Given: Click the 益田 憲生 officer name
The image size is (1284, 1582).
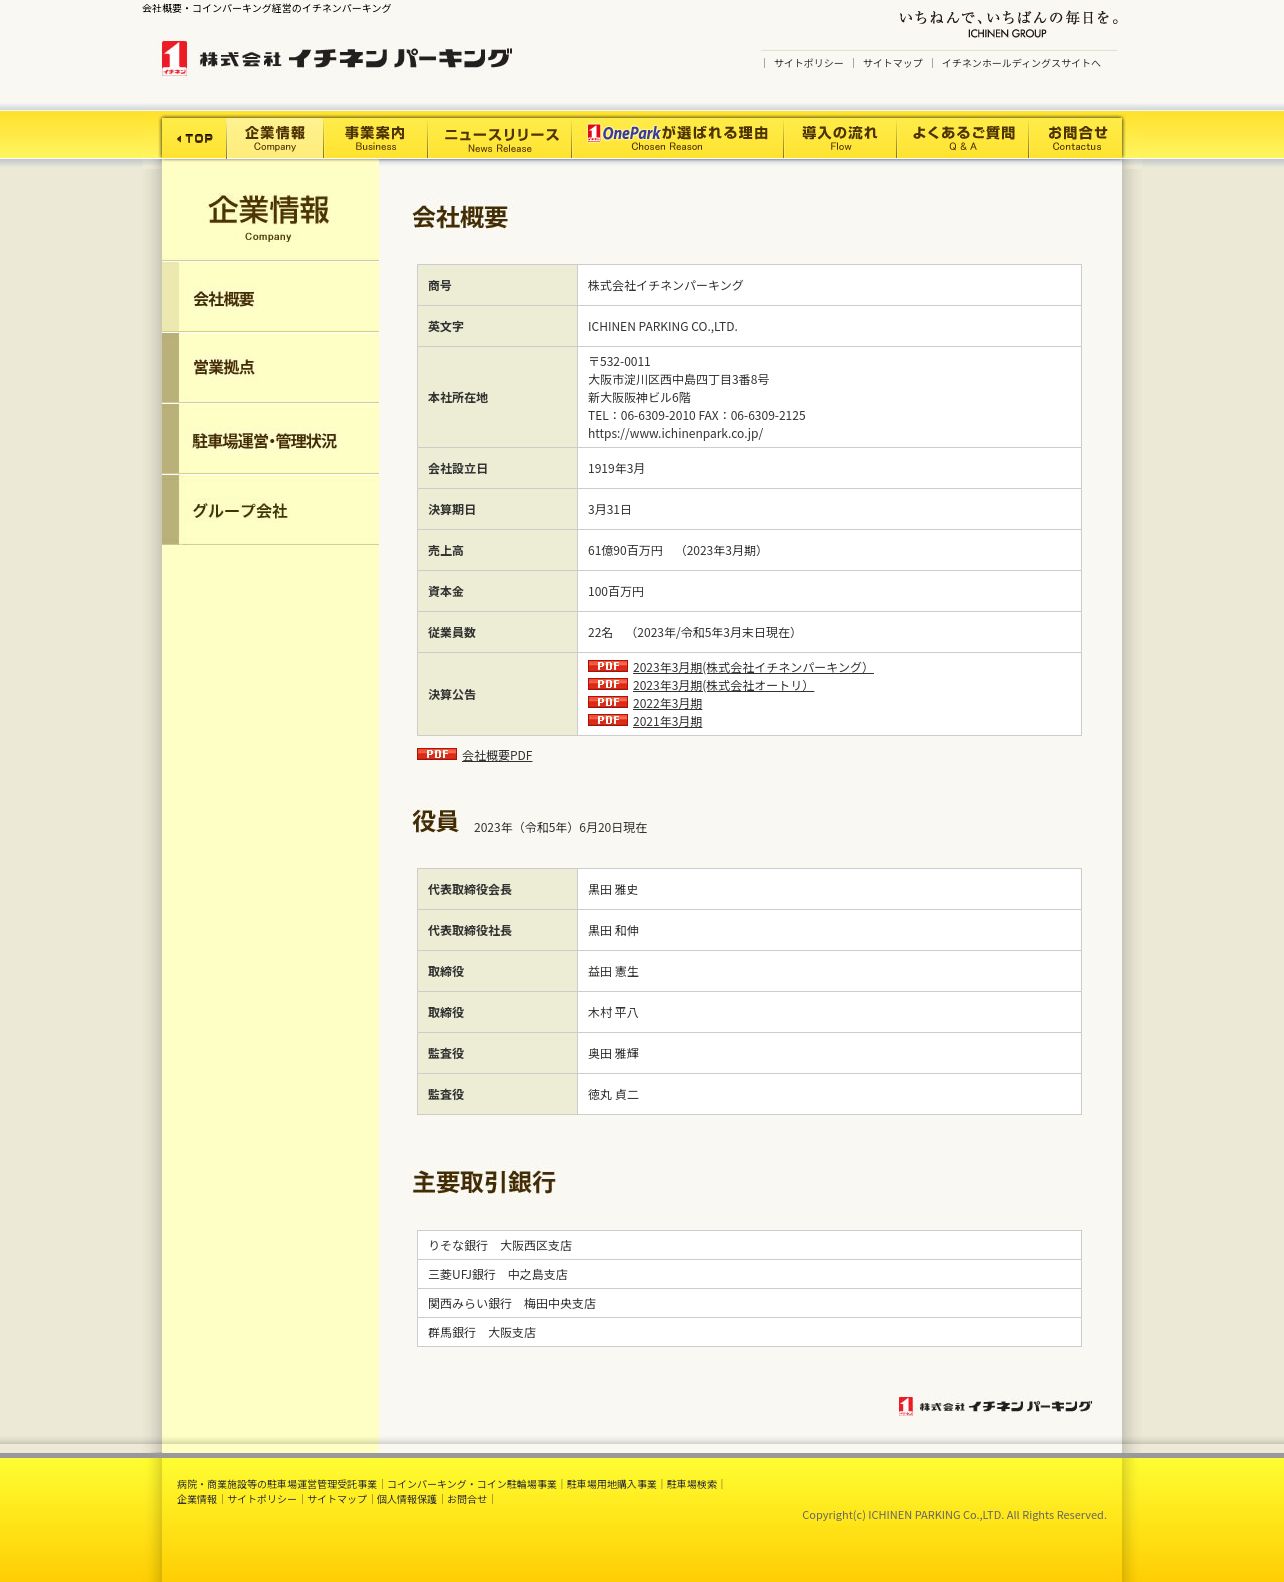Looking at the screenshot, I should pos(613,971).
